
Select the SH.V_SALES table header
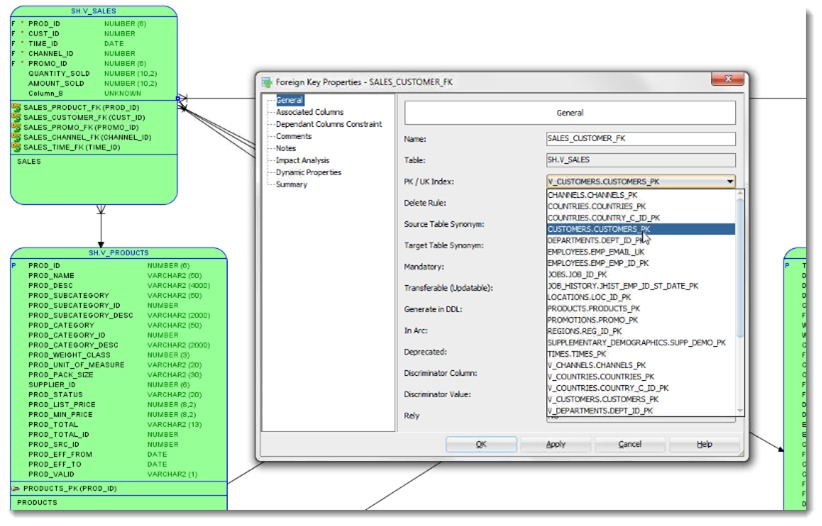pyautogui.click(x=93, y=11)
